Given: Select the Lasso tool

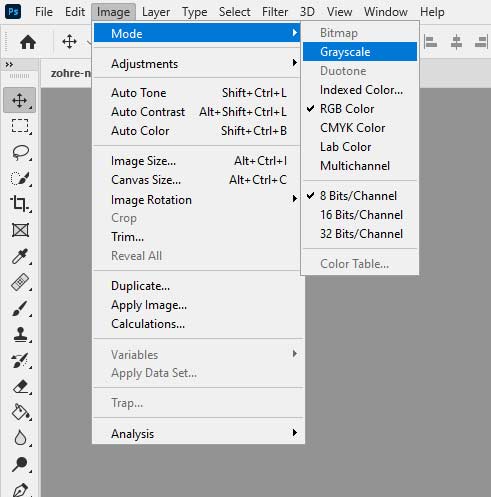Looking at the screenshot, I should (21, 152).
